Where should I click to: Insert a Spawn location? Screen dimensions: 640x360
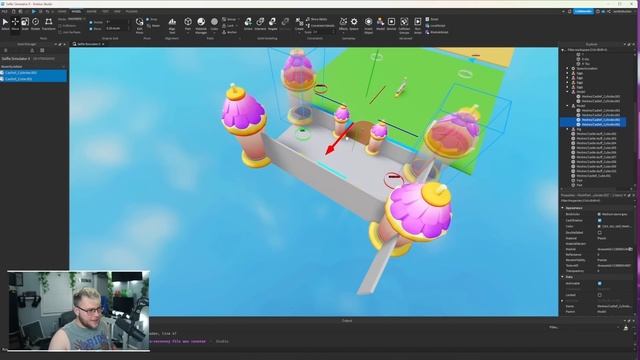click(x=354, y=24)
